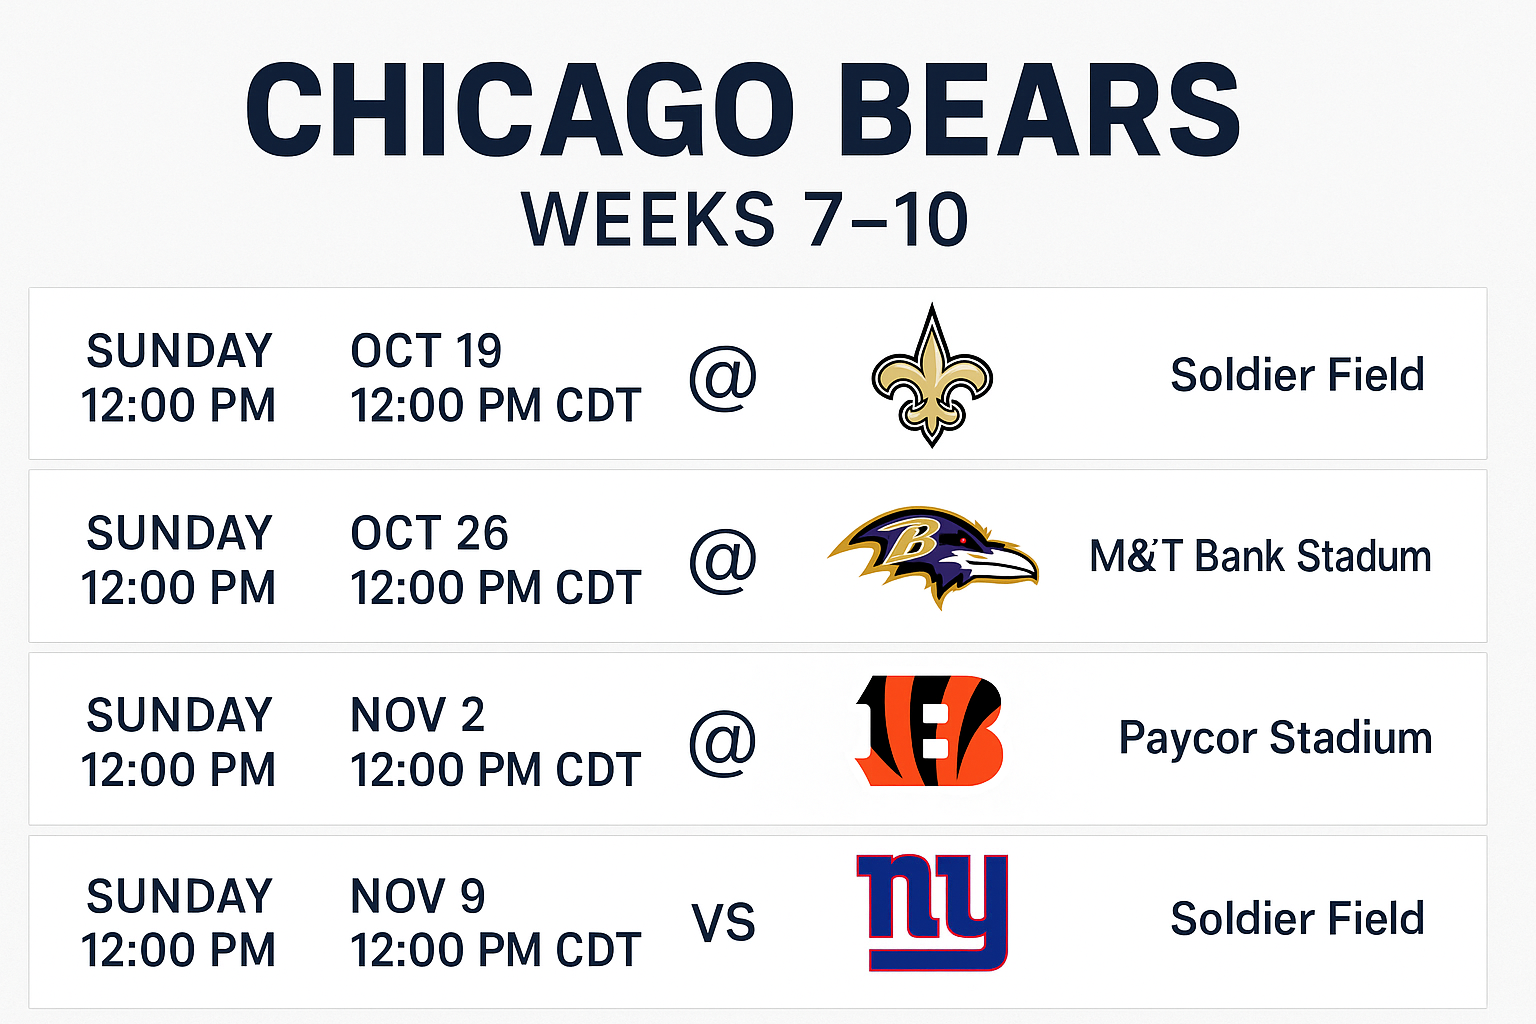Click SUNDAY label in the Saints game row
Screen dimensions: 1536x1024
[x=179, y=351]
